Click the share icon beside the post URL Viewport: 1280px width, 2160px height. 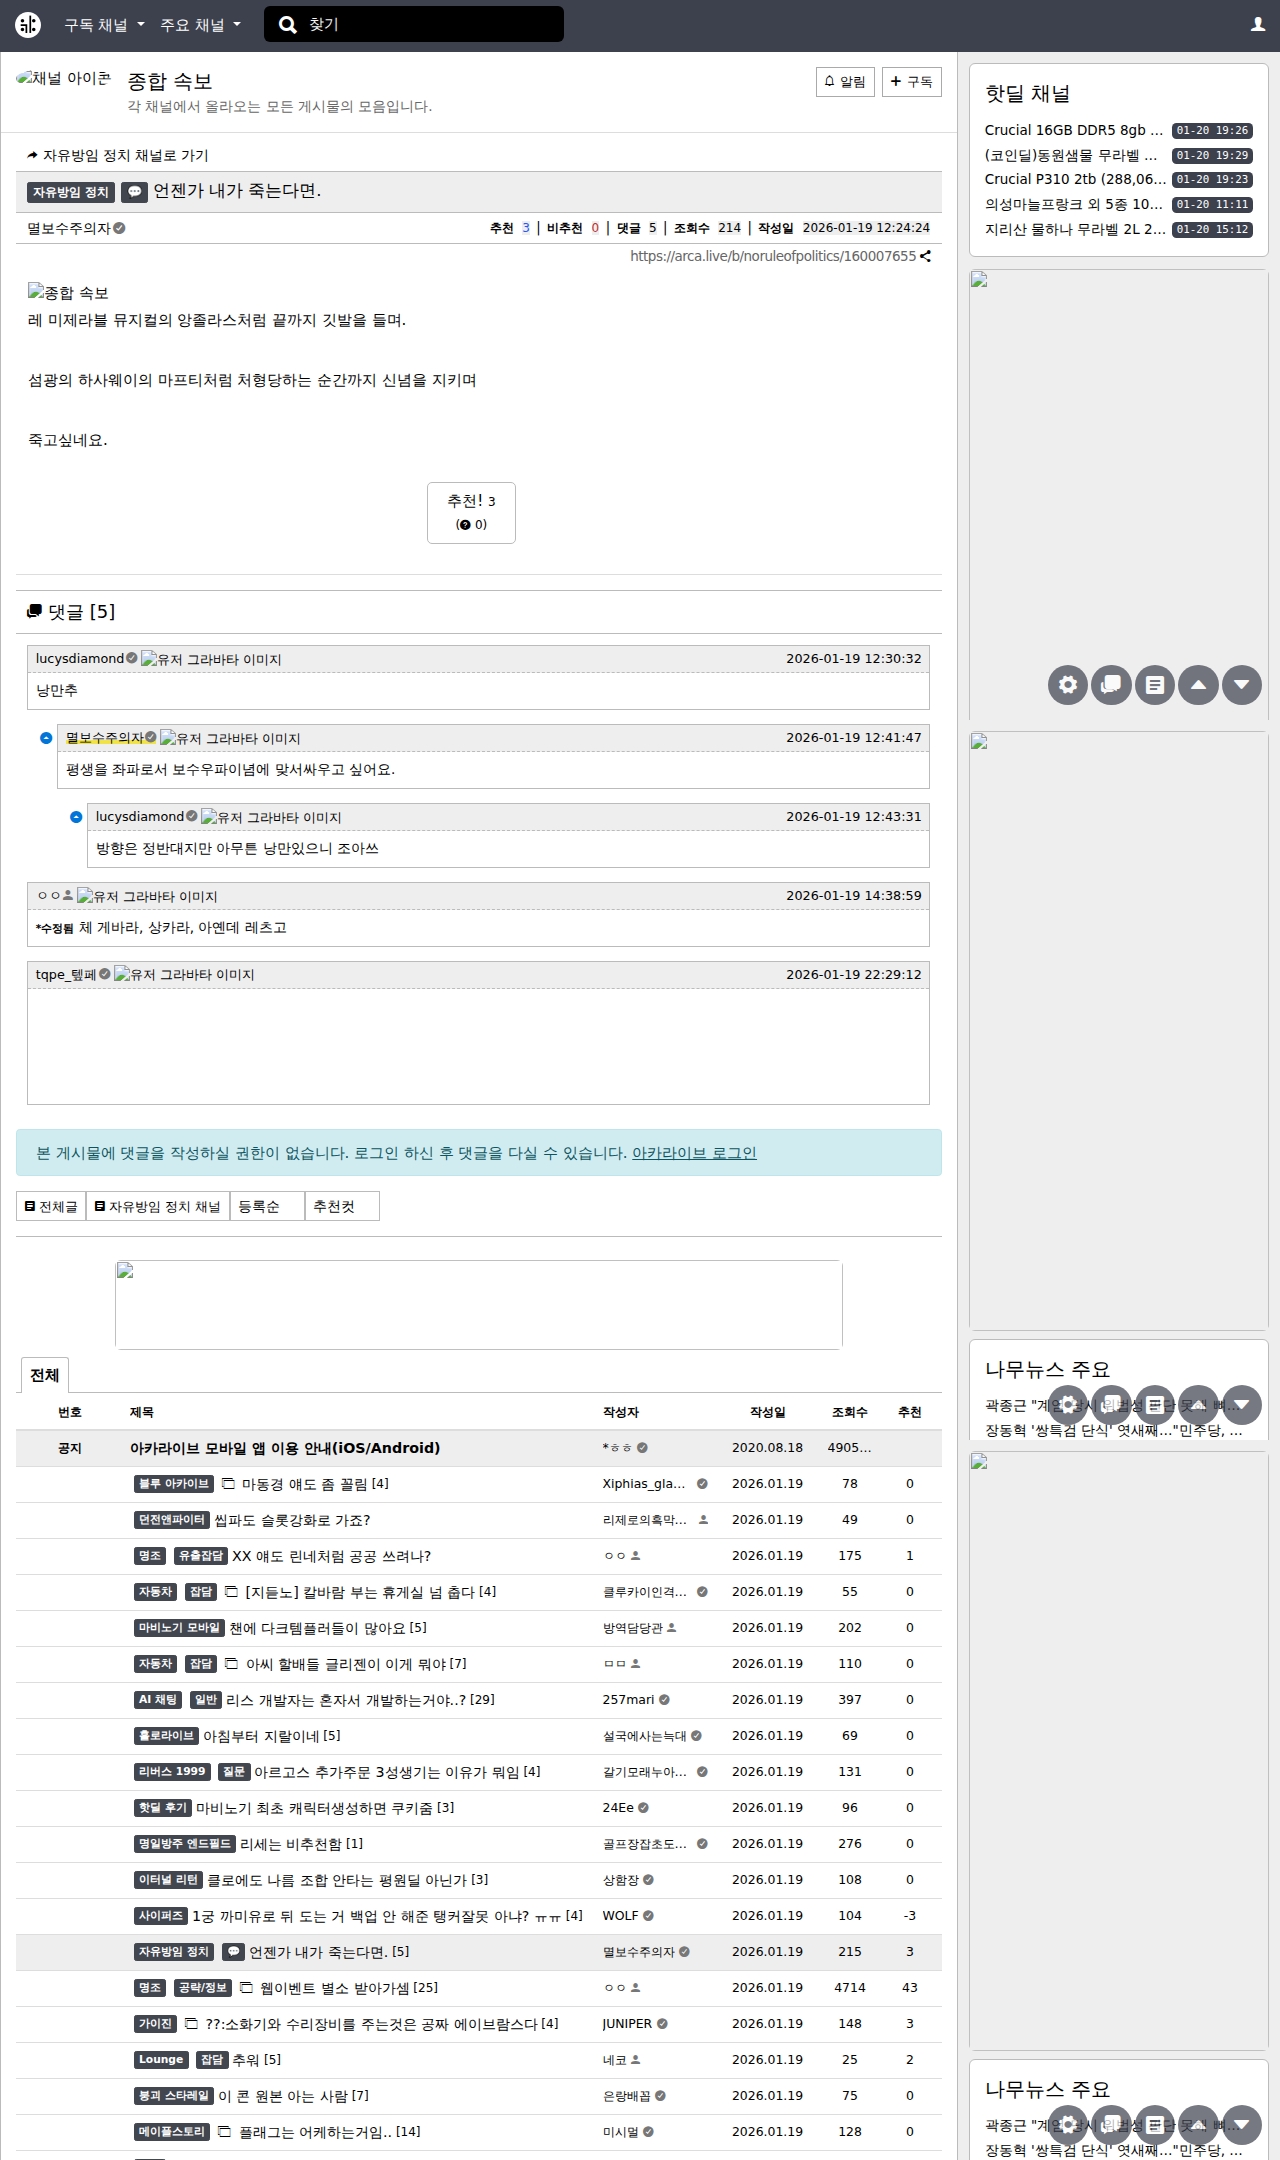[x=925, y=256]
